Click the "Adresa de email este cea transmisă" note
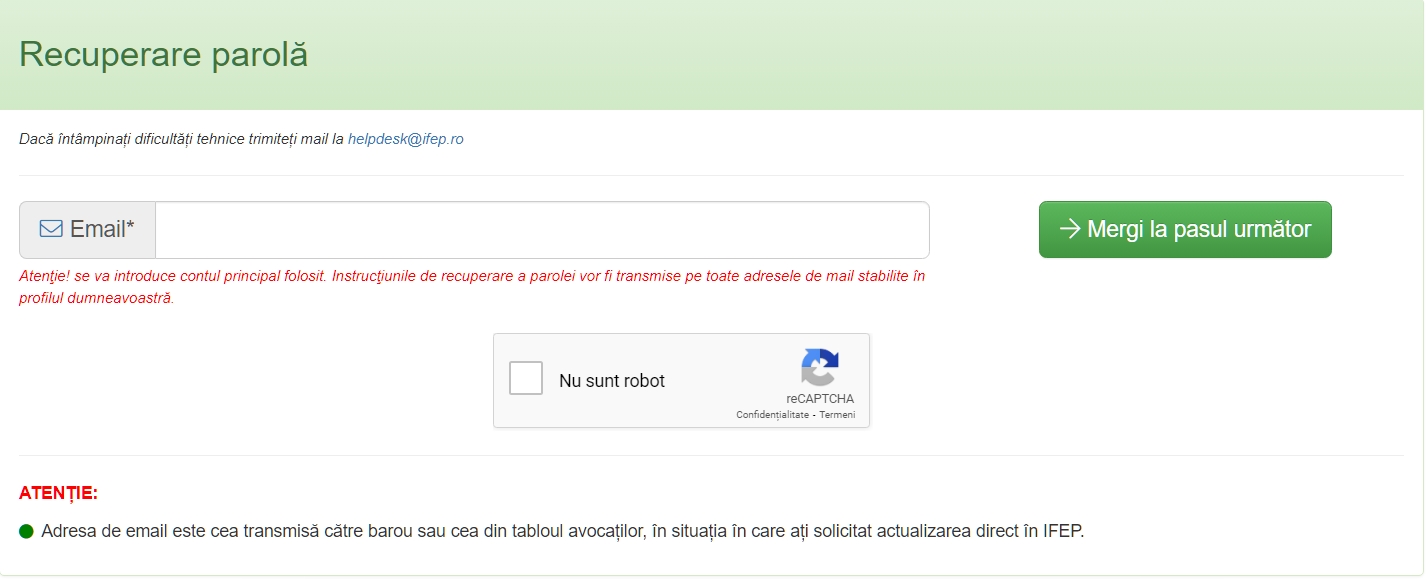 [562, 531]
